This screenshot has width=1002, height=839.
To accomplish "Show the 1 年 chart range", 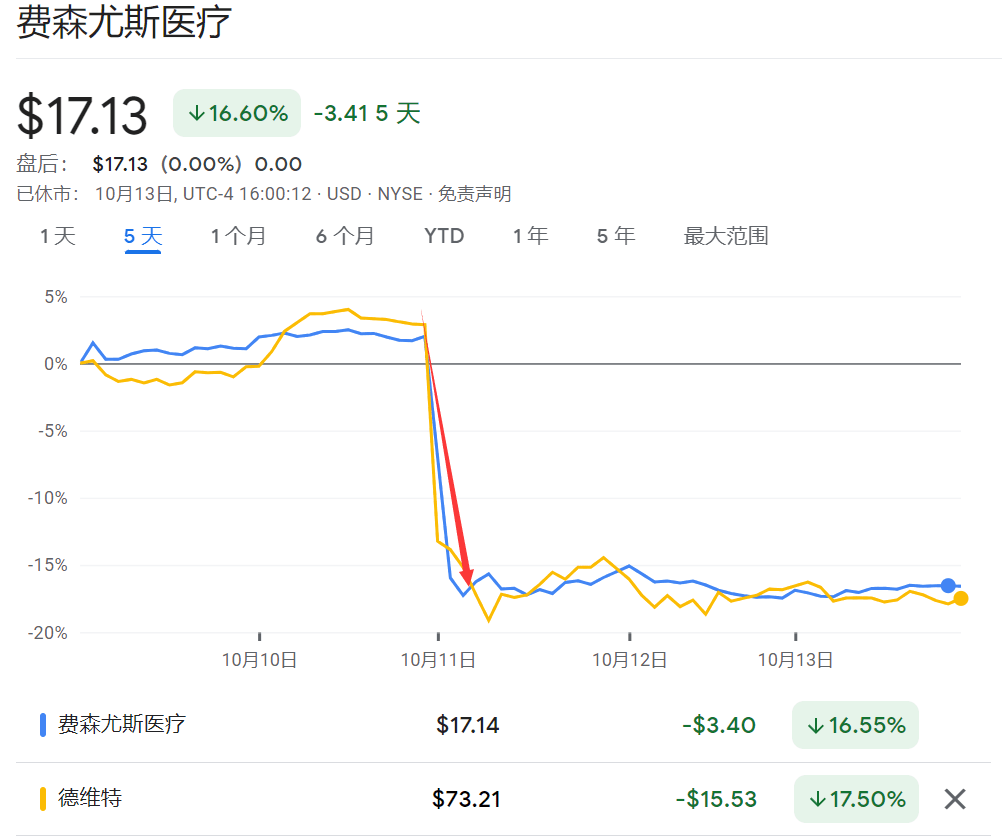I will [530, 237].
